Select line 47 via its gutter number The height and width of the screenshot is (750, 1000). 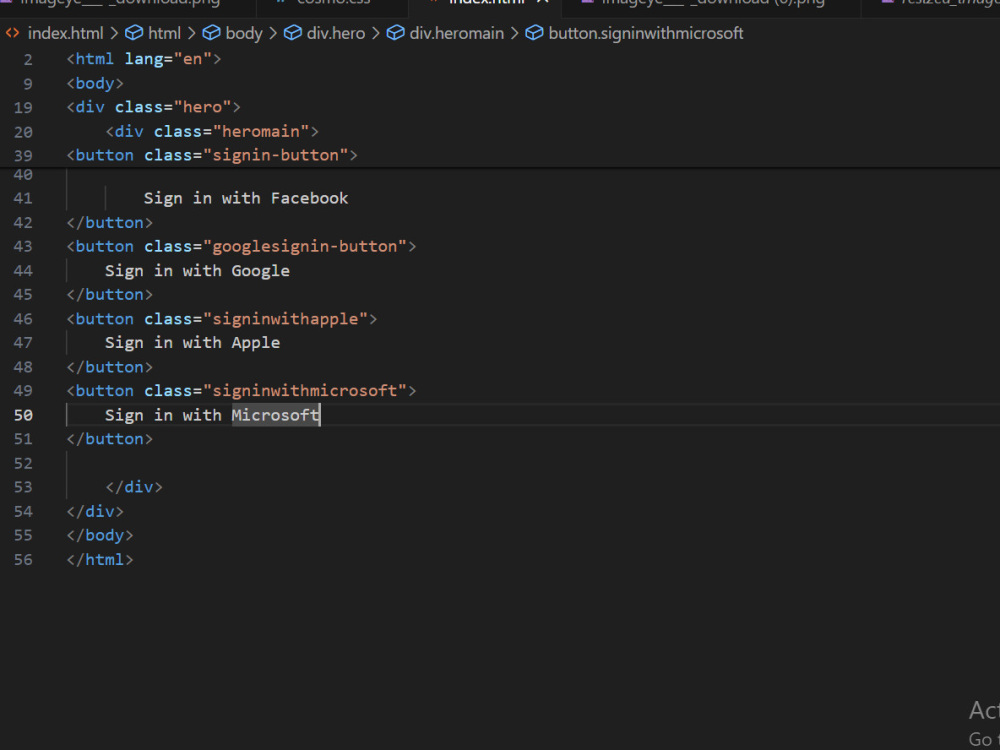[23, 343]
